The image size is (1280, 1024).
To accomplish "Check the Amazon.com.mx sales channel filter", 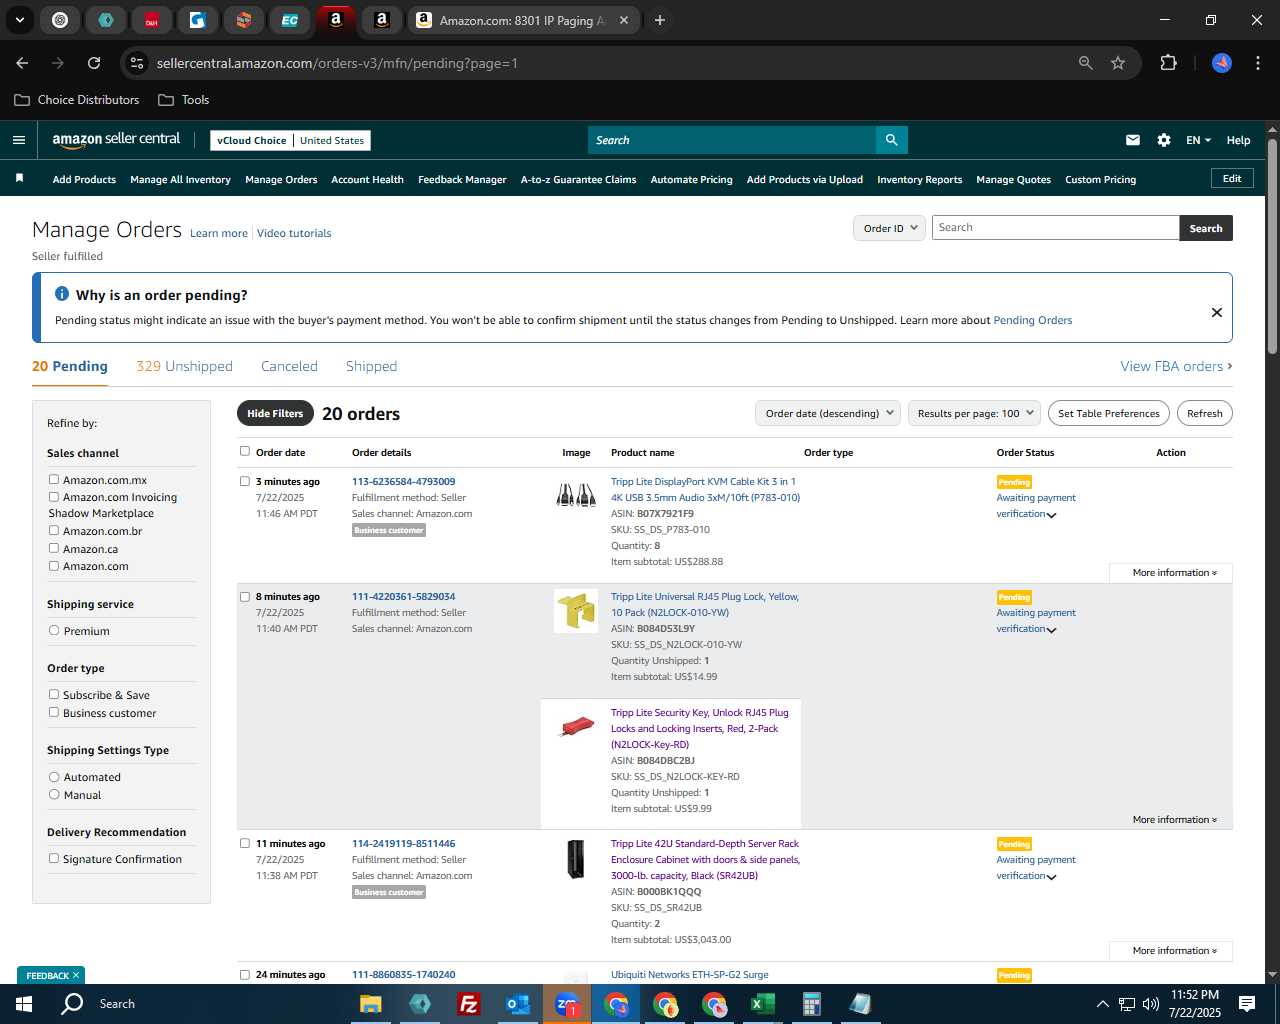I will [54, 479].
